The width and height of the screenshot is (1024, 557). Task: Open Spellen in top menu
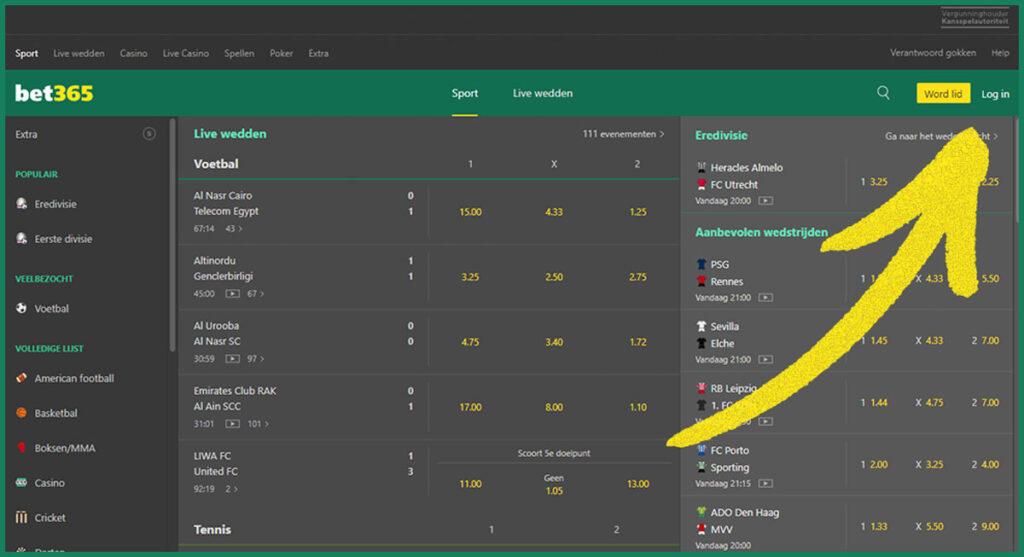point(239,54)
